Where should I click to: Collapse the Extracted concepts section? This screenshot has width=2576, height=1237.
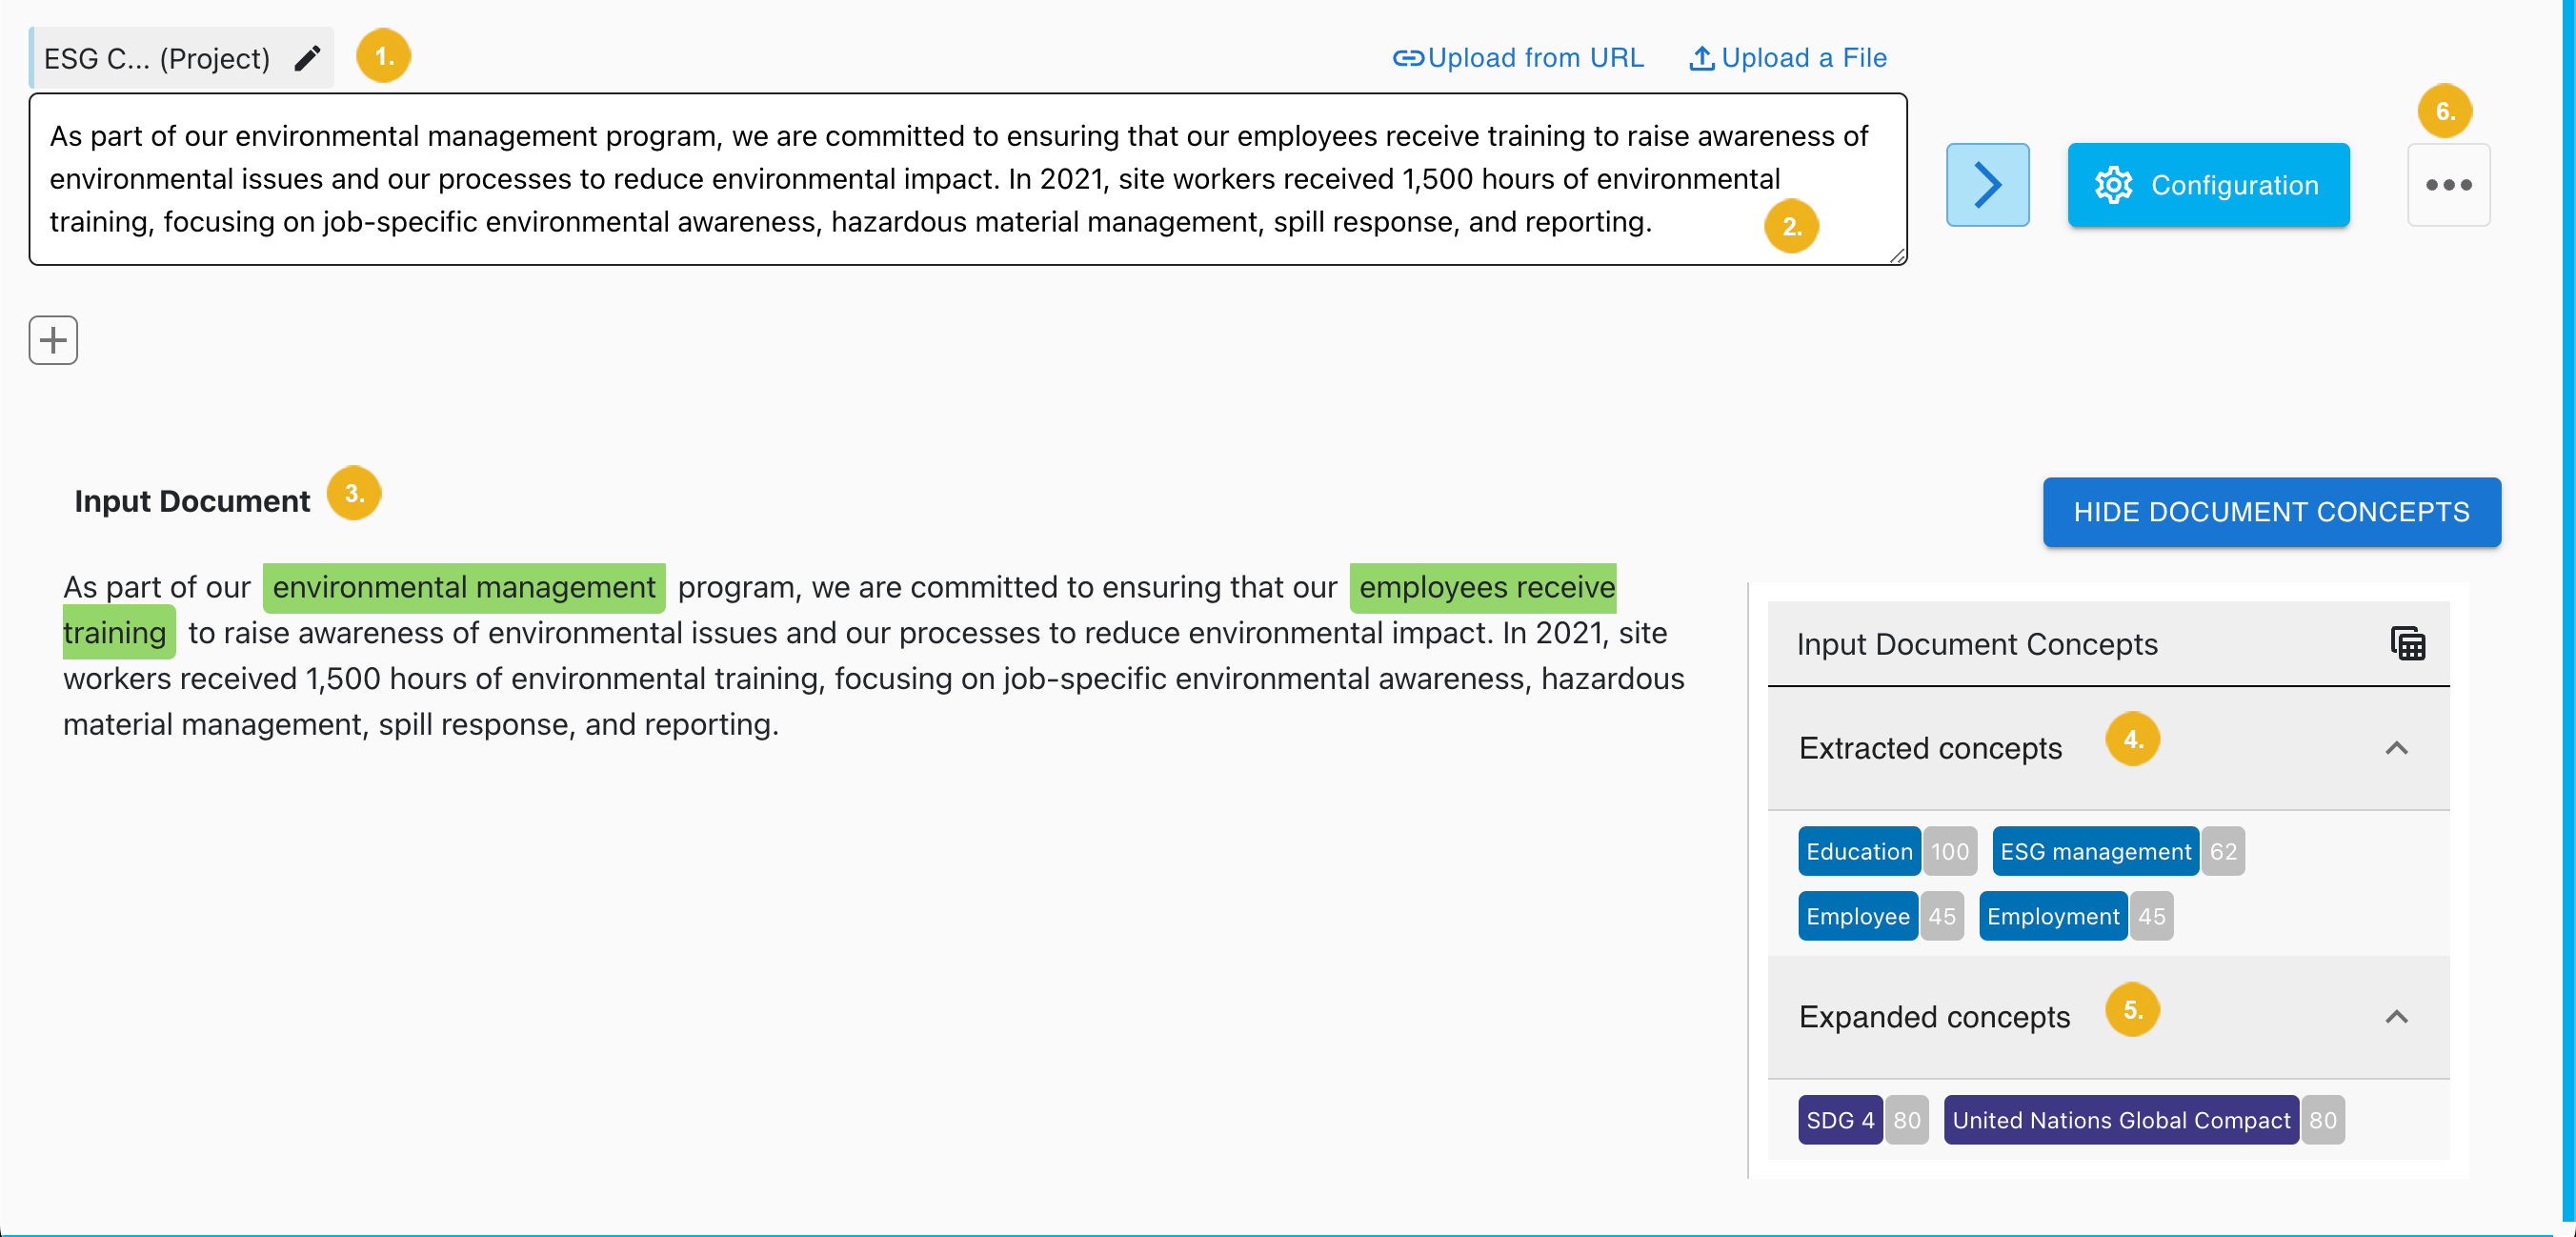(x=2396, y=748)
